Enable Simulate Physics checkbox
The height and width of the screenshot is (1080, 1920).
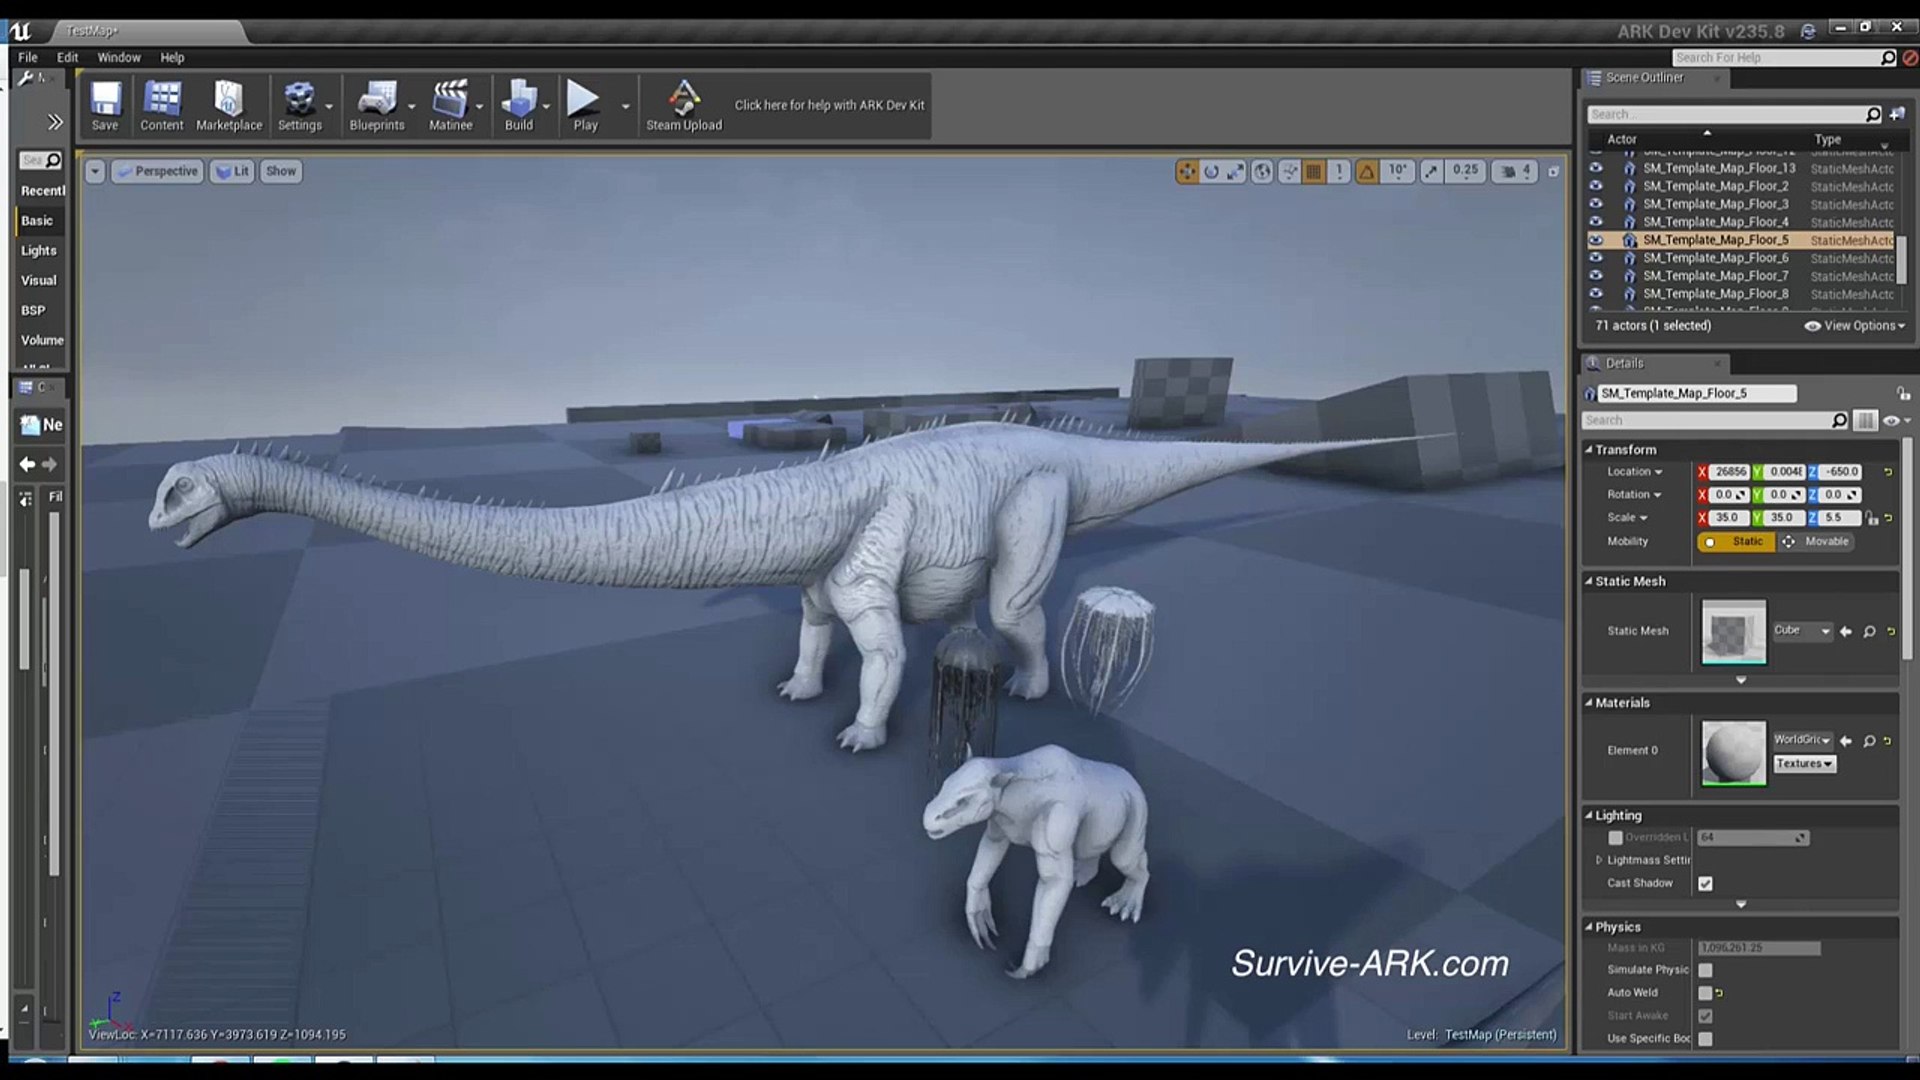tap(1705, 970)
